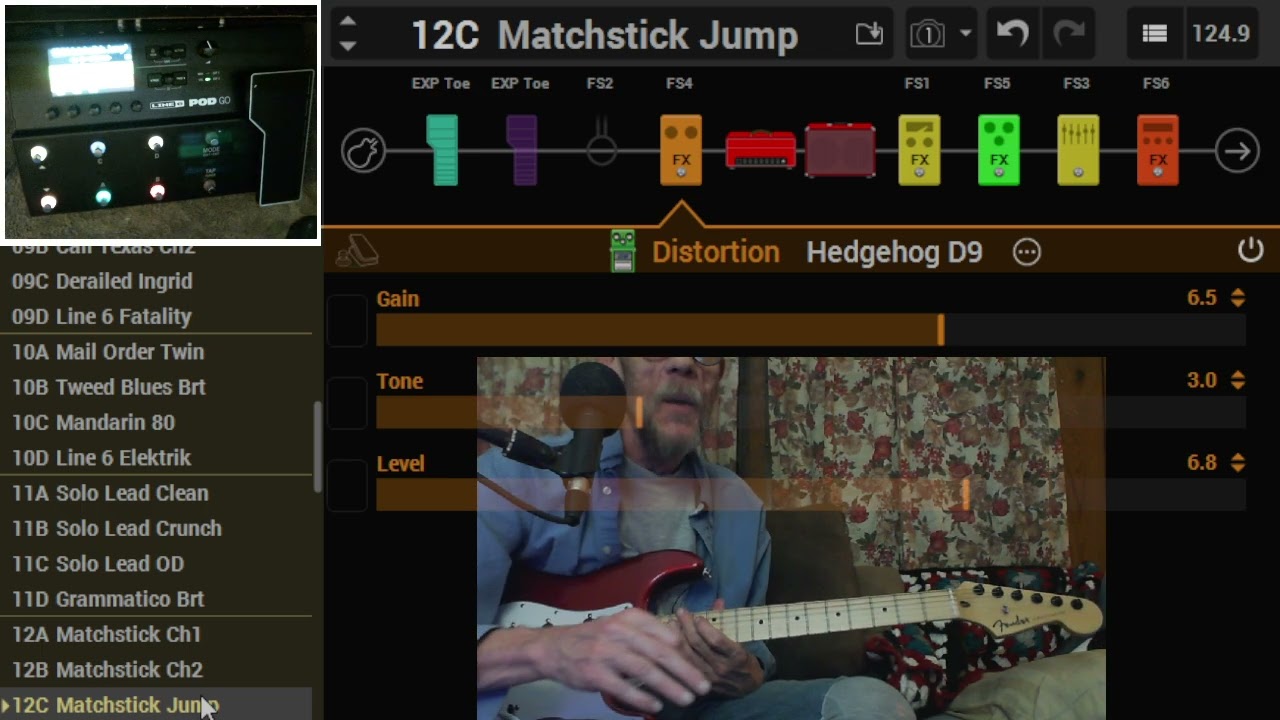This screenshot has height=720, width=1280.
Task: Click the expression pedal assign icon
Action: click(355, 251)
